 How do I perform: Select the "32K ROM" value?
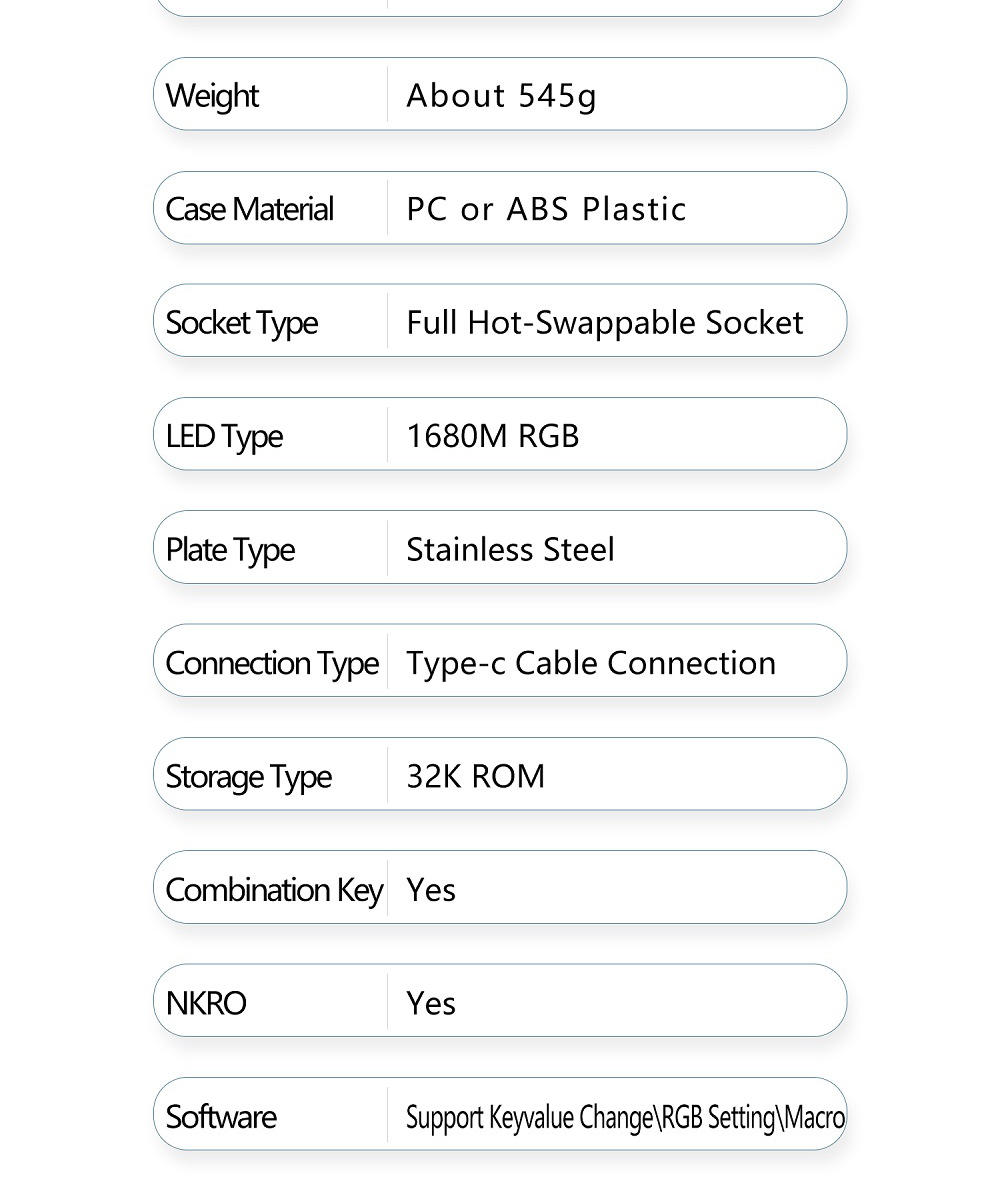coord(475,776)
